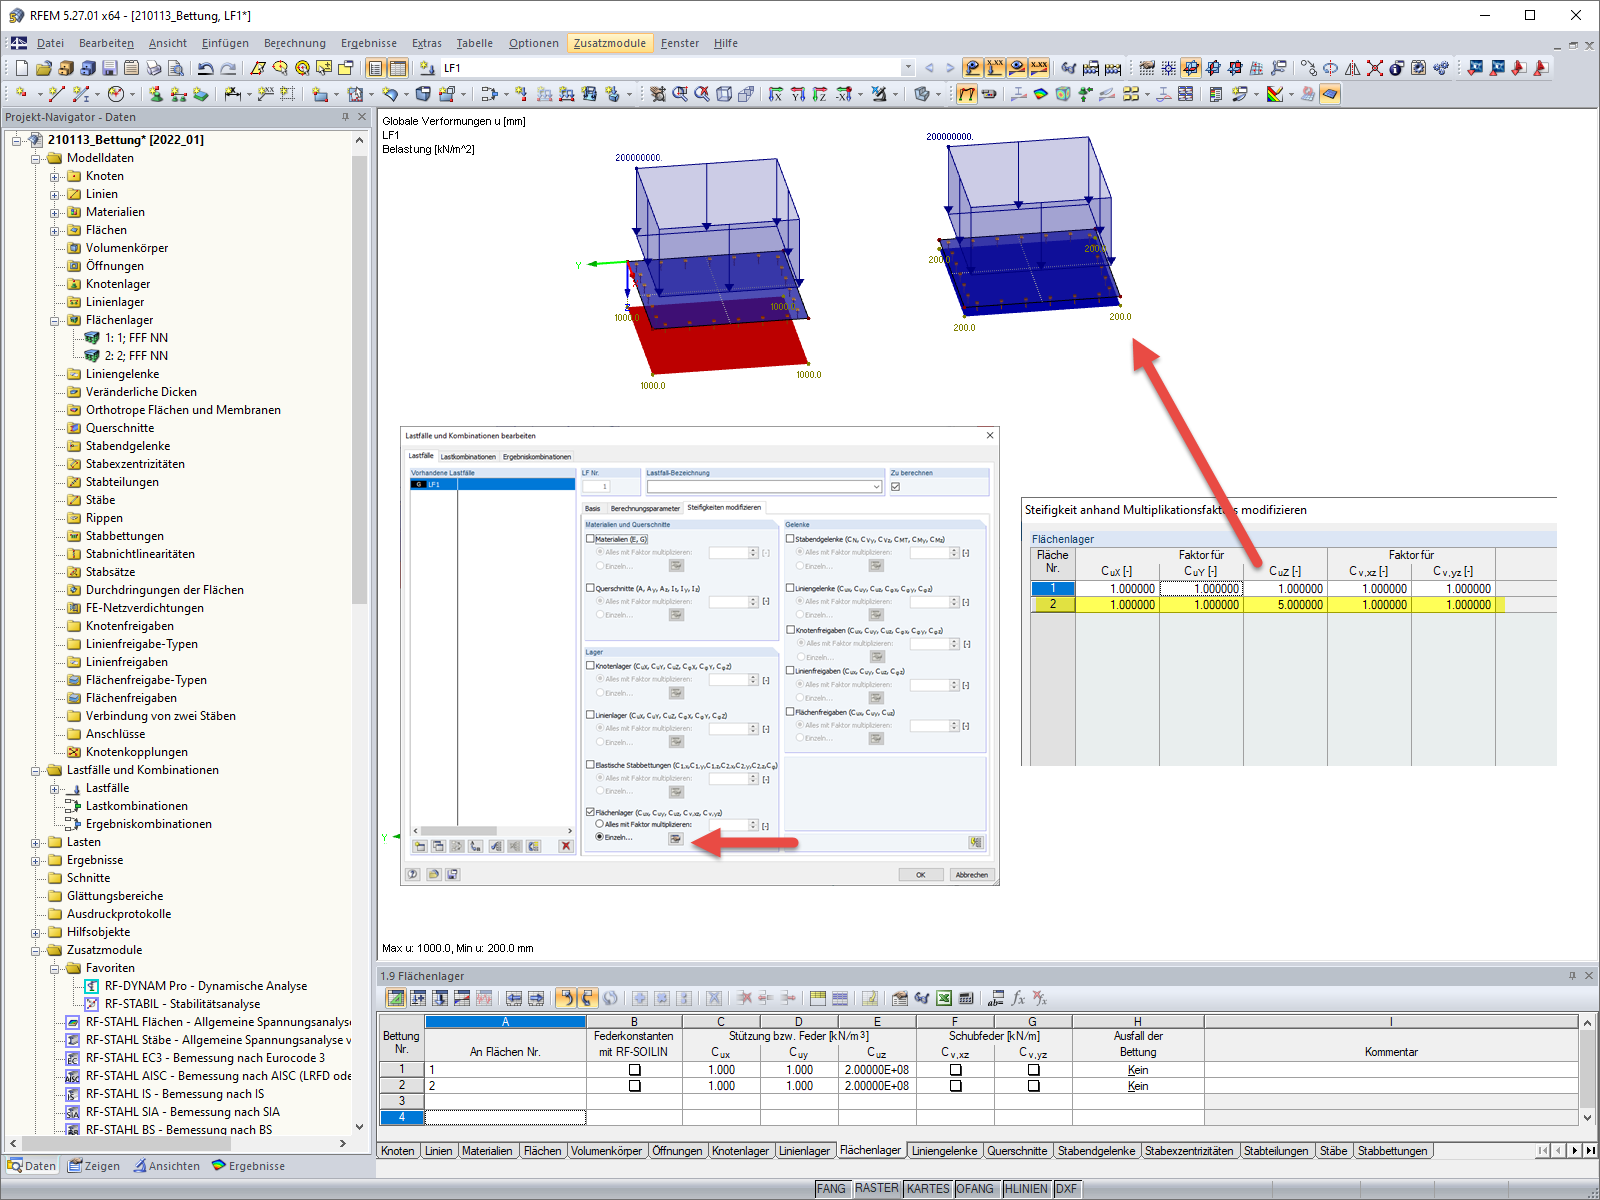Tick Cv,yz Schubfeder checkbox in row 1
Screen dimensions: 1600x1200
point(1033,1070)
